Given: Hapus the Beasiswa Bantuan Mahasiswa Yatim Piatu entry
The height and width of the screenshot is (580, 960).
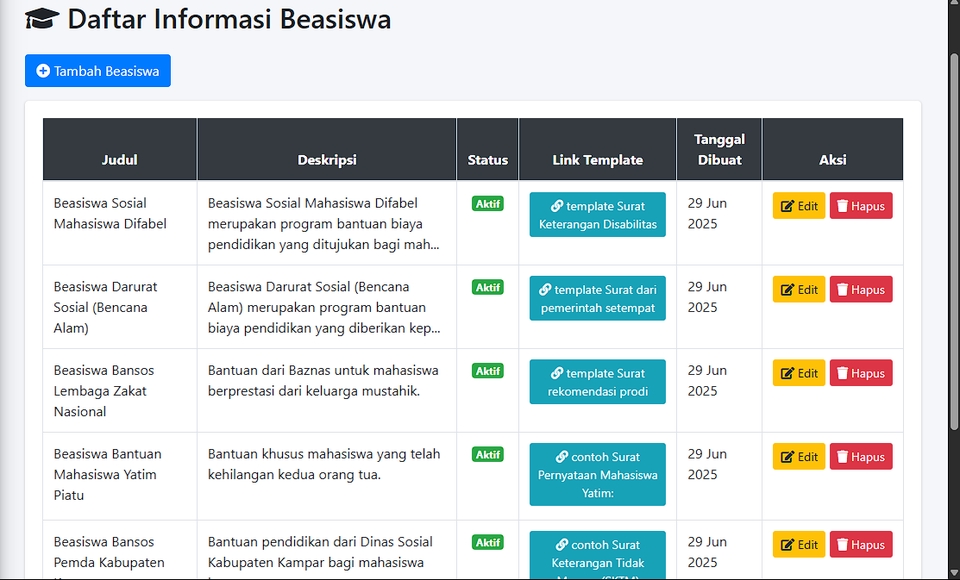Looking at the screenshot, I should click(x=861, y=457).
